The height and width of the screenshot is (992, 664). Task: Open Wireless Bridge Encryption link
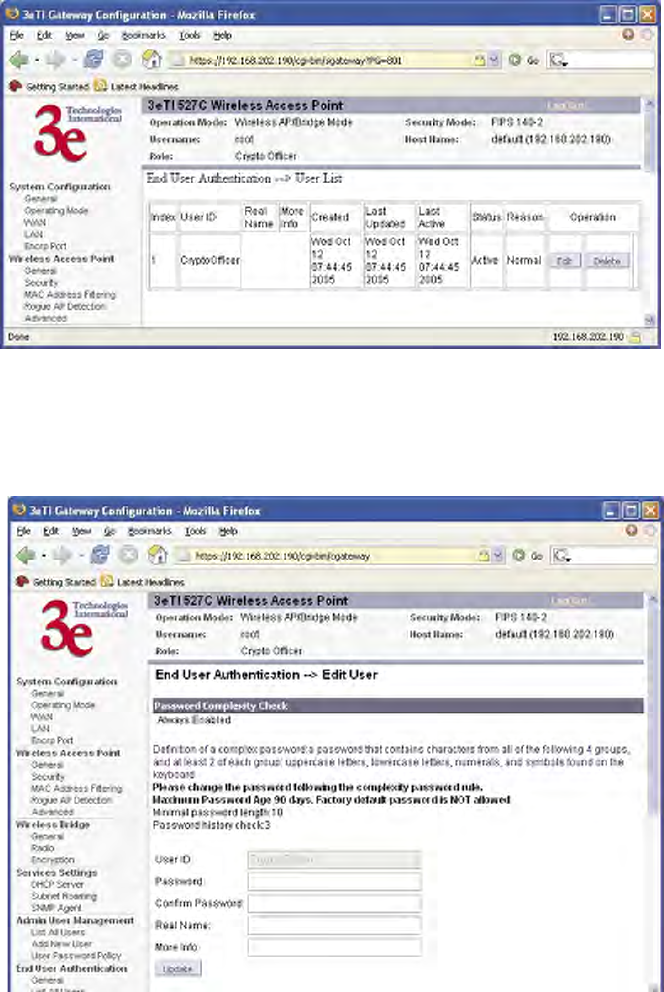tap(52, 860)
